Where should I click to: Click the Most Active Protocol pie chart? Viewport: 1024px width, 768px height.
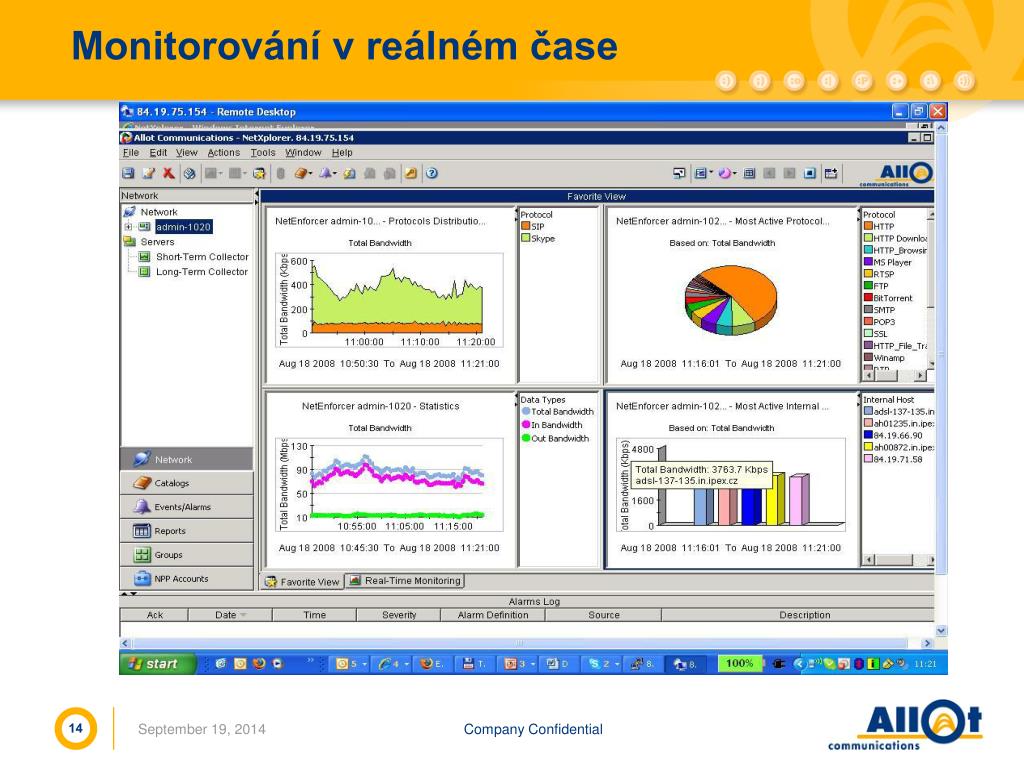tap(731, 299)
